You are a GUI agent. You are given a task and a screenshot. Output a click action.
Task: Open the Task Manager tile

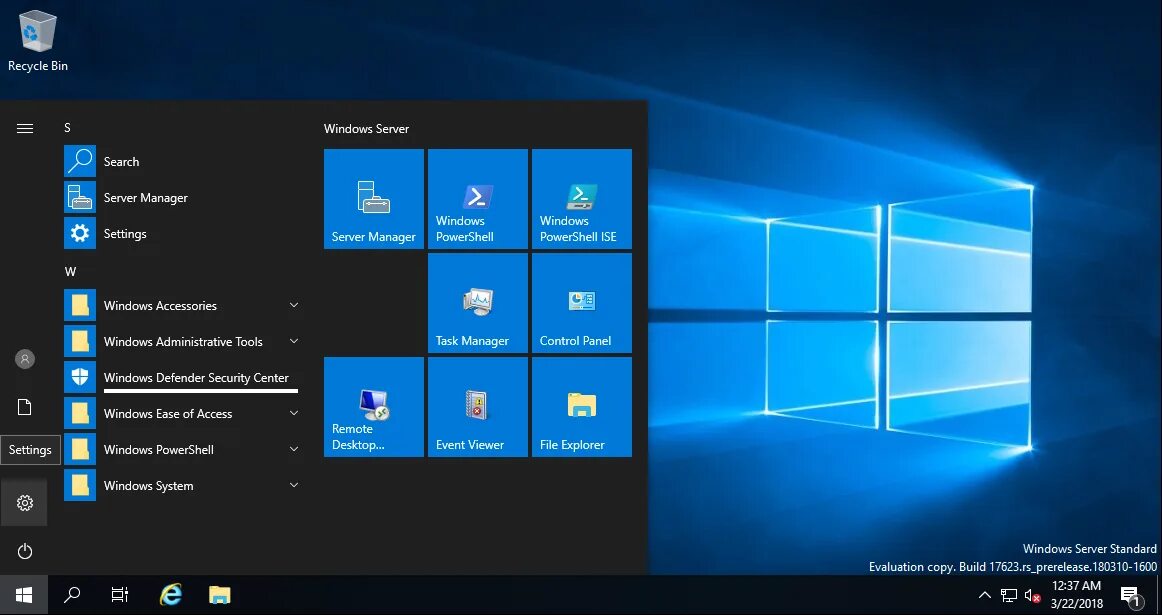pyautogui.click(x=477, y=302)
